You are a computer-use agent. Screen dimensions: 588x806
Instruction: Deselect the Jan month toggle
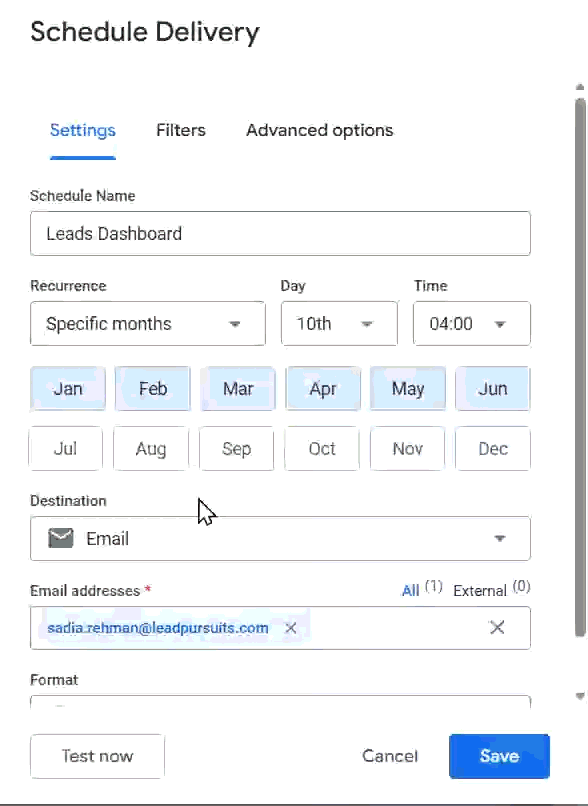(68, 389)
